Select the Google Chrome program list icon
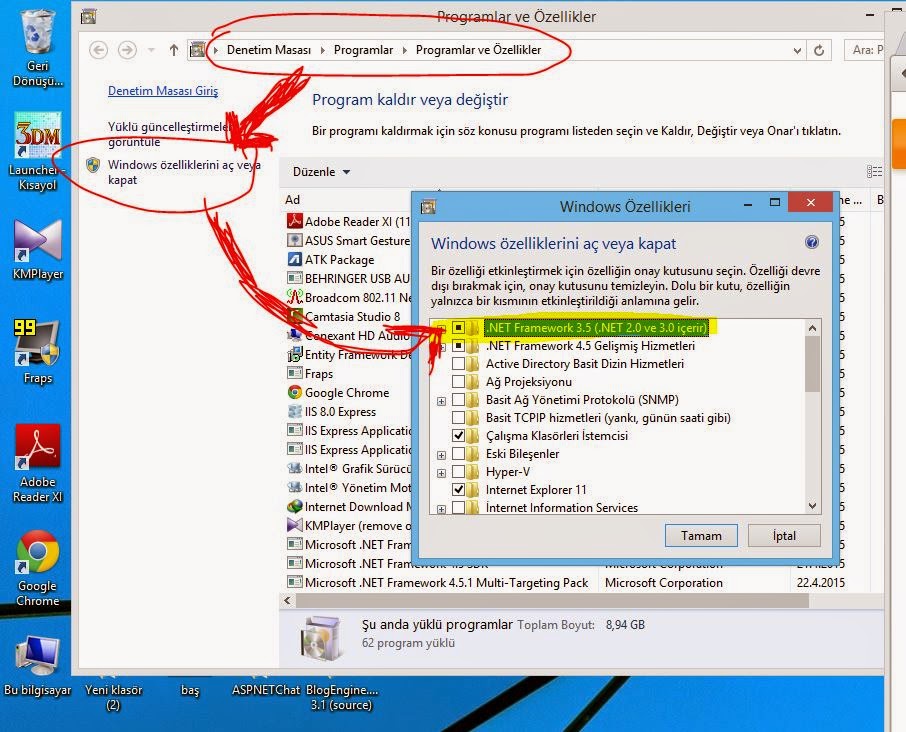The width and height of the screenshot is (906, 732). (x=295, y=392)
